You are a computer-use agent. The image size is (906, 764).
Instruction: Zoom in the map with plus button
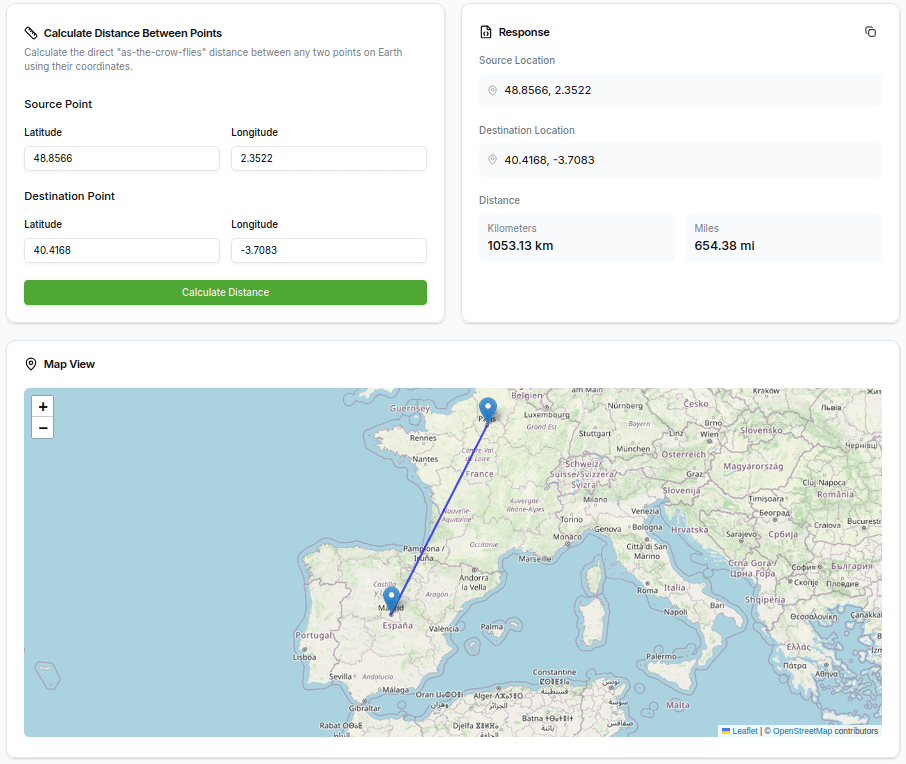tap(43, 407)
